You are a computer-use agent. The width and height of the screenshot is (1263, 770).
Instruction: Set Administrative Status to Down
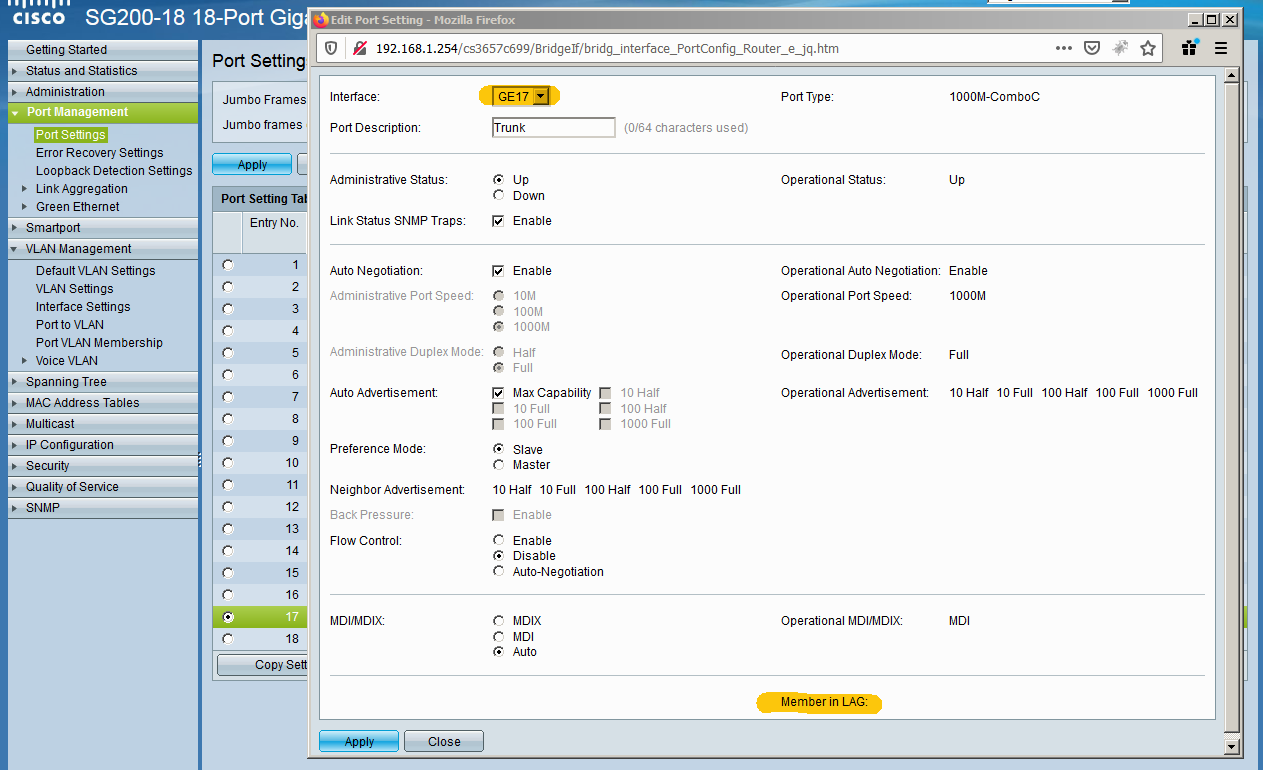(x=498, y=196)
